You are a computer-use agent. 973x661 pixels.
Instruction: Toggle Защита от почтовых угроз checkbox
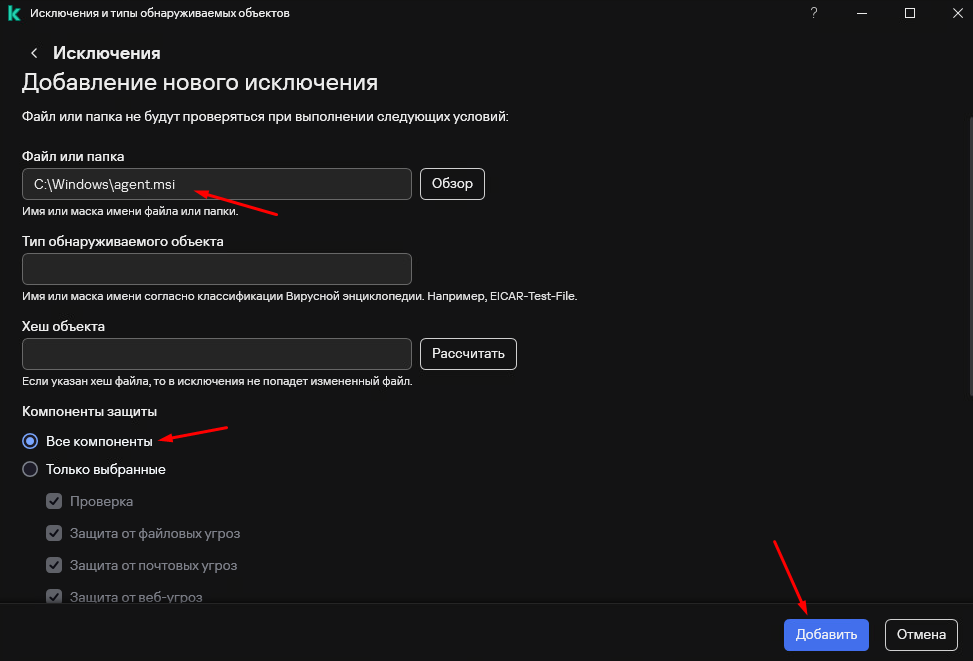coord(54,565)
